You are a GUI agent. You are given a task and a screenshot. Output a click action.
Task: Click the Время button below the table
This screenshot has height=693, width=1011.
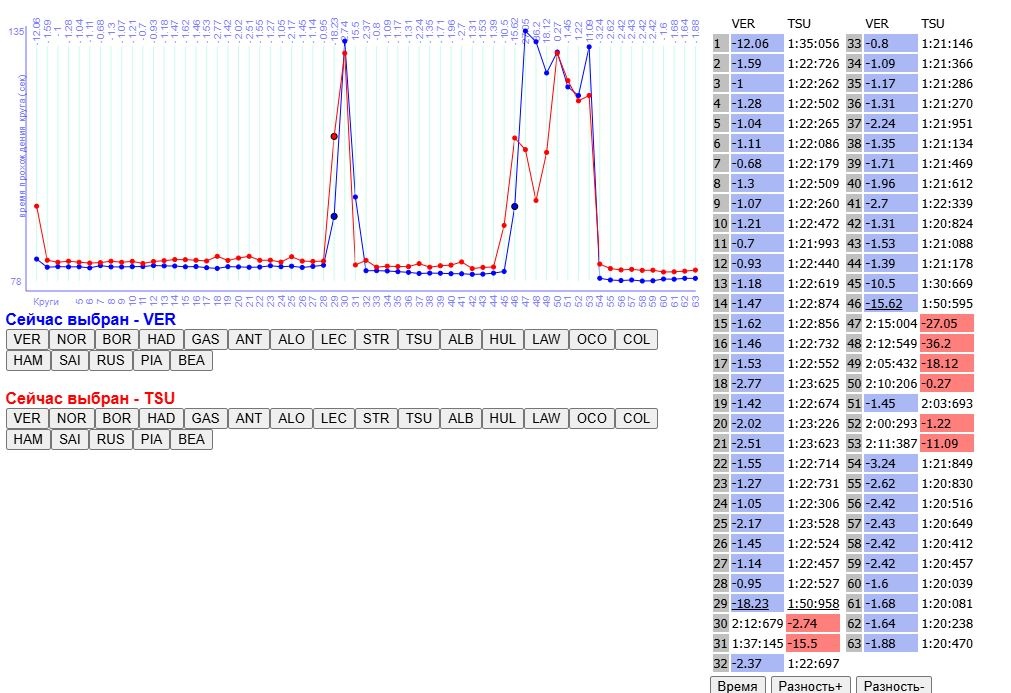coord(738,685)
